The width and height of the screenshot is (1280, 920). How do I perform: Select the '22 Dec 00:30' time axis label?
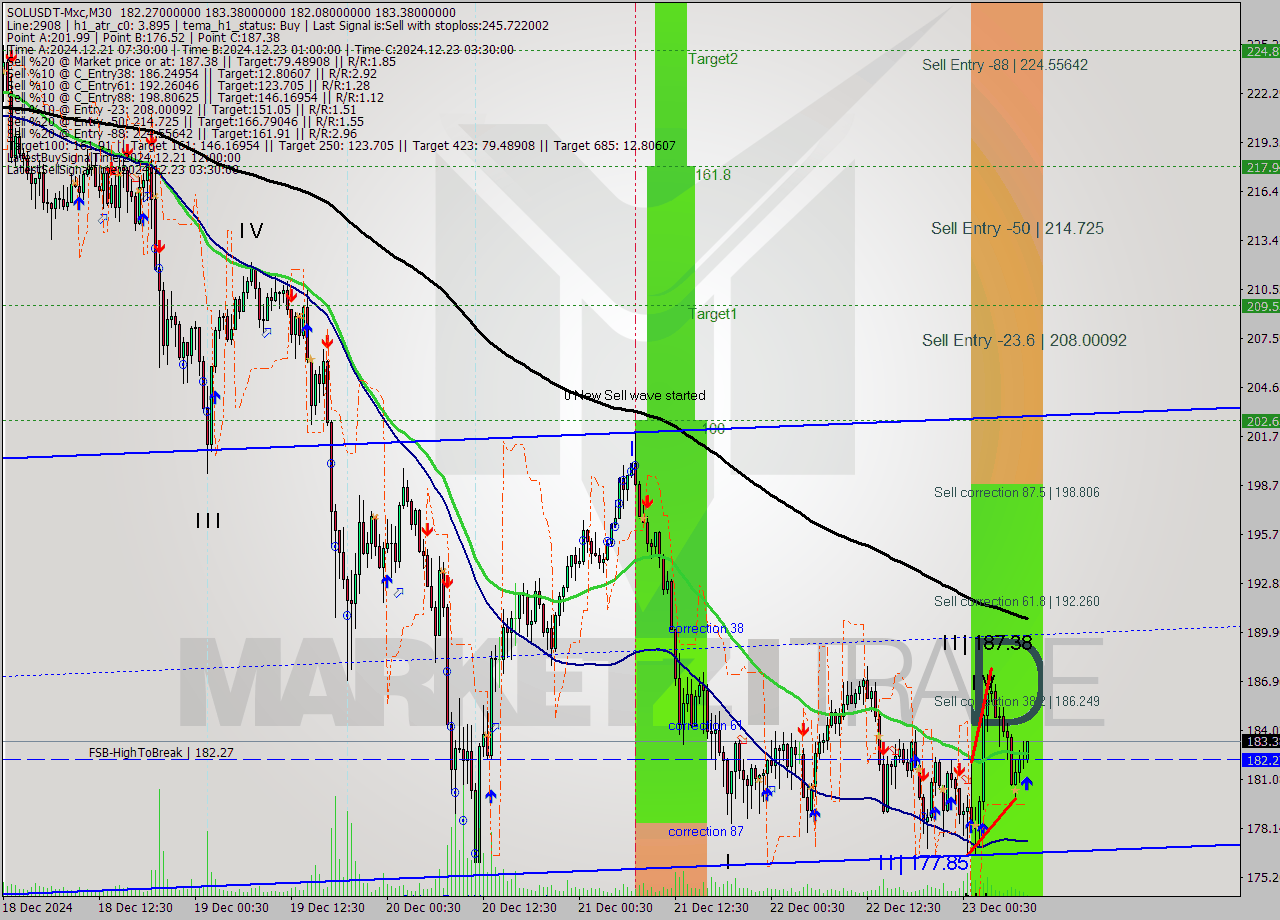point(806,908)
